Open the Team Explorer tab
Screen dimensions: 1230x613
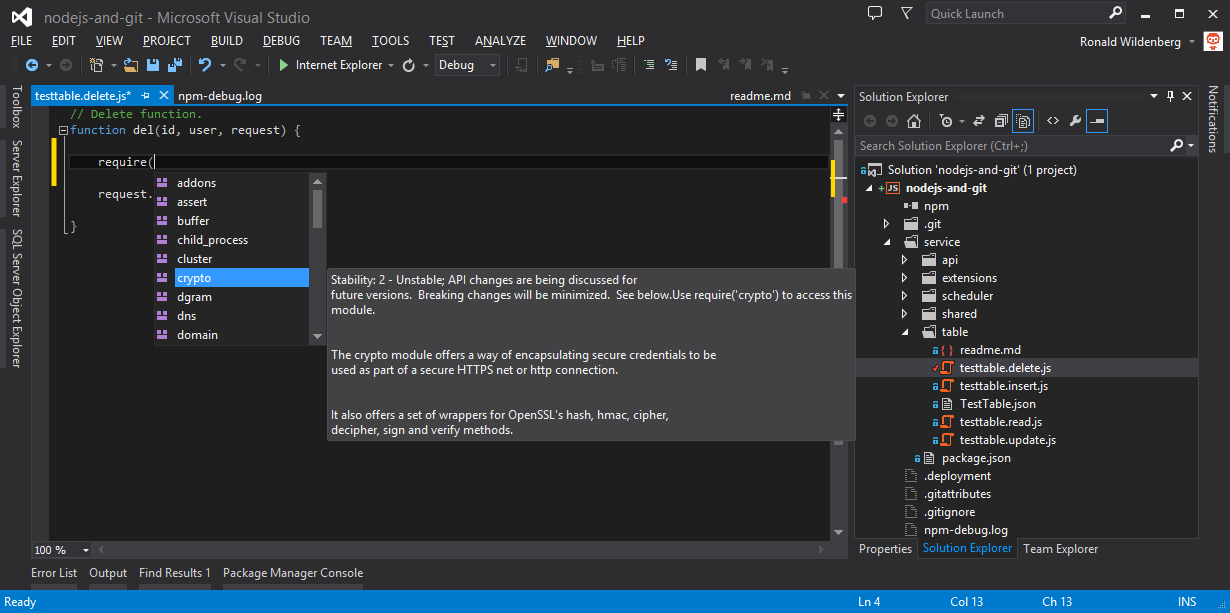point(1060,549)
